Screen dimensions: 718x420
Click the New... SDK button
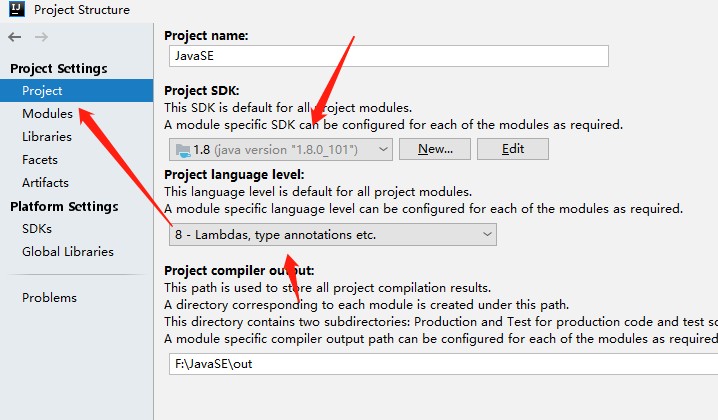(435, 149)
